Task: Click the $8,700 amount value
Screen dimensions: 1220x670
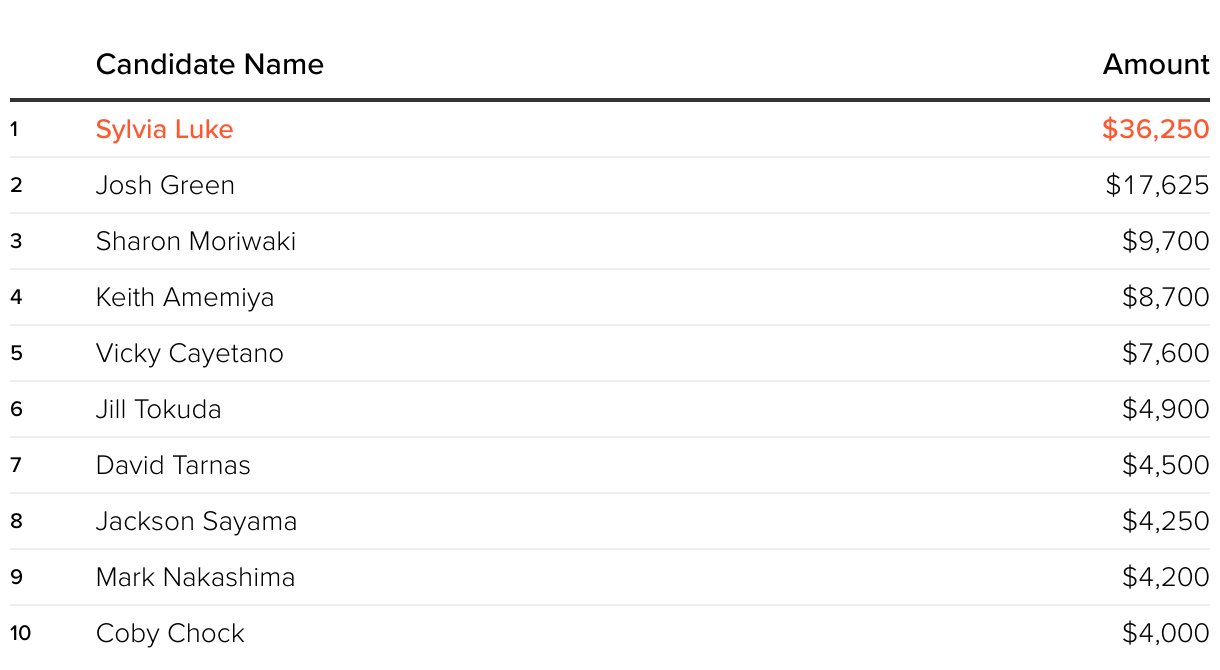Action: 1165,298
